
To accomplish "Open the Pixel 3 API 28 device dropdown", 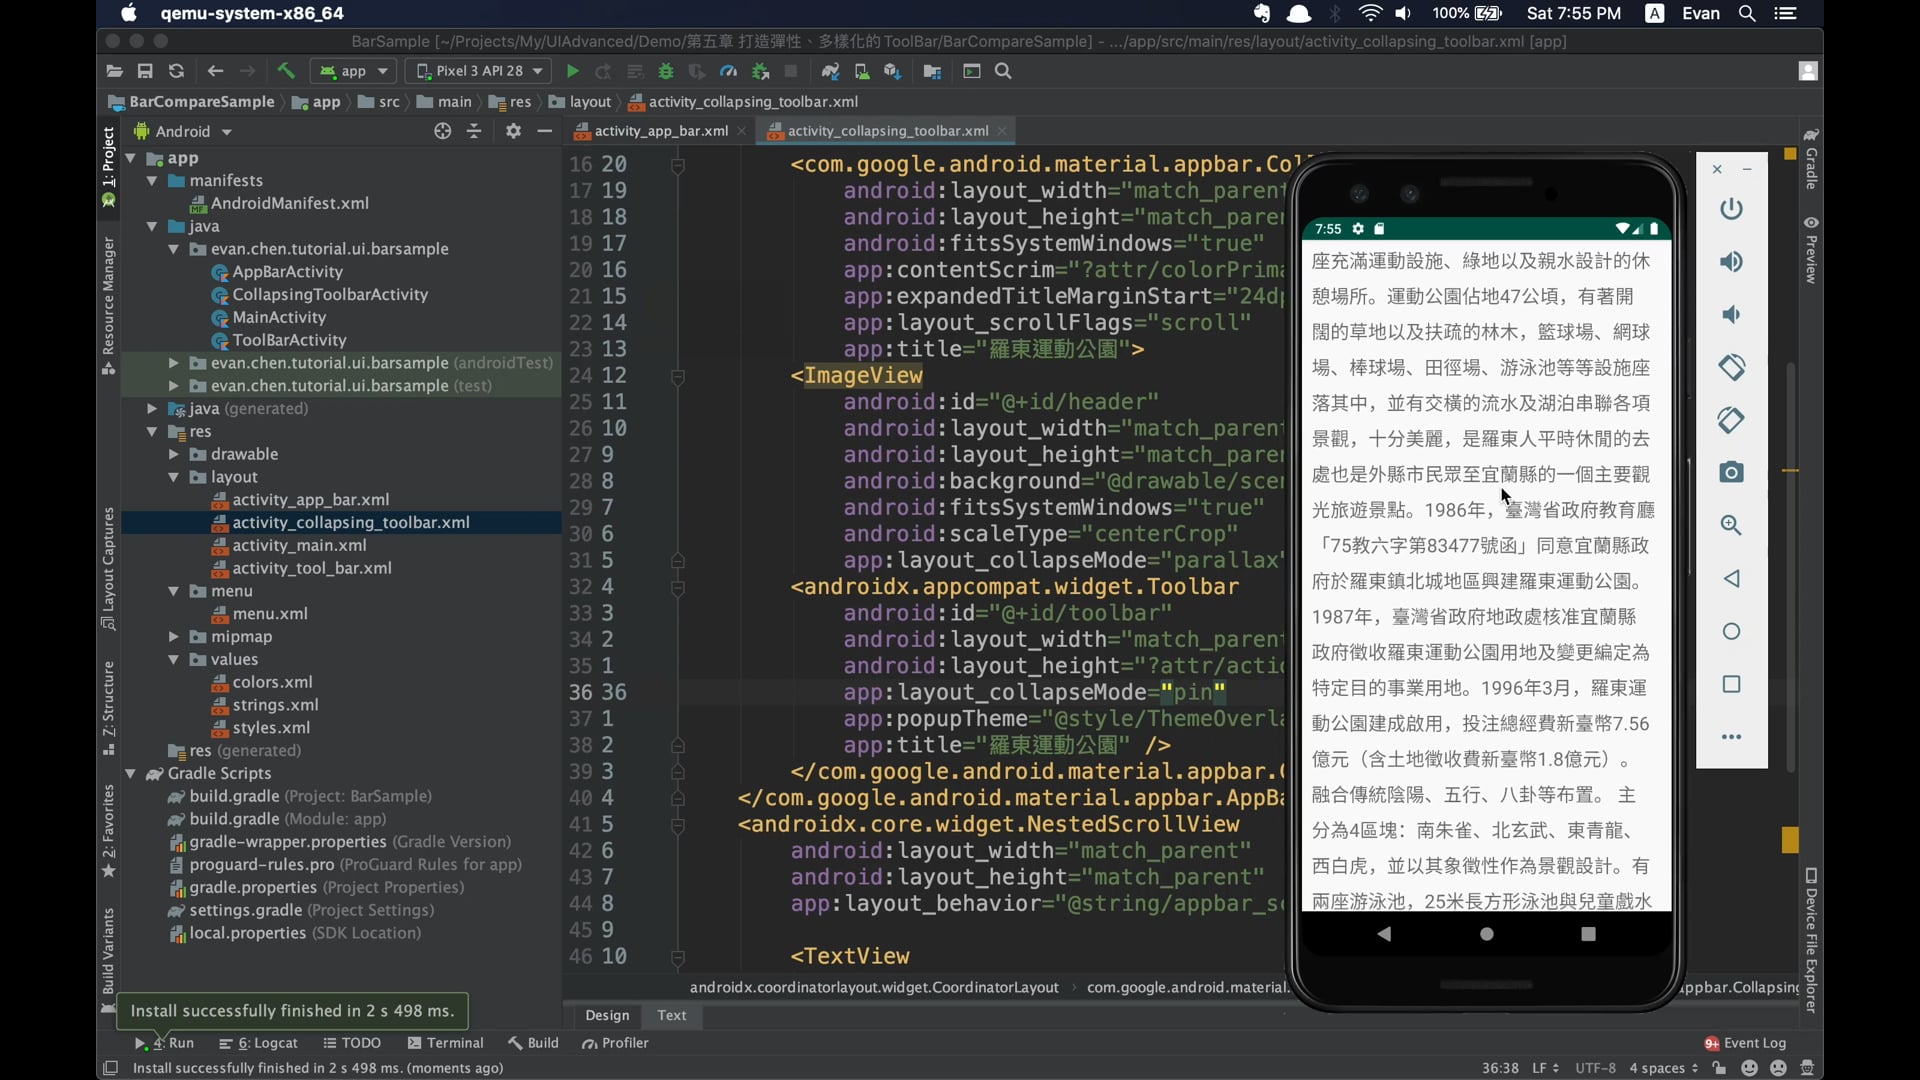I will [x=478, y=71].
